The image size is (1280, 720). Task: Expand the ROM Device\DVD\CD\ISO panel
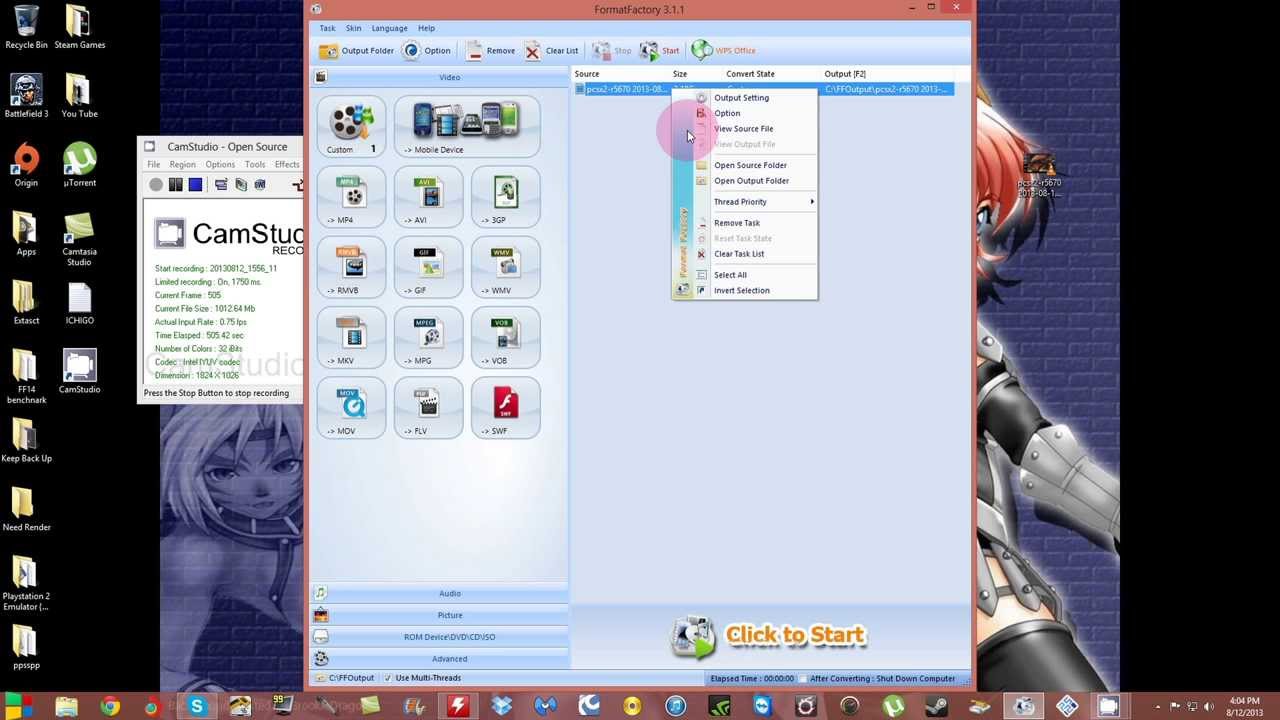[x=441, y=637]
